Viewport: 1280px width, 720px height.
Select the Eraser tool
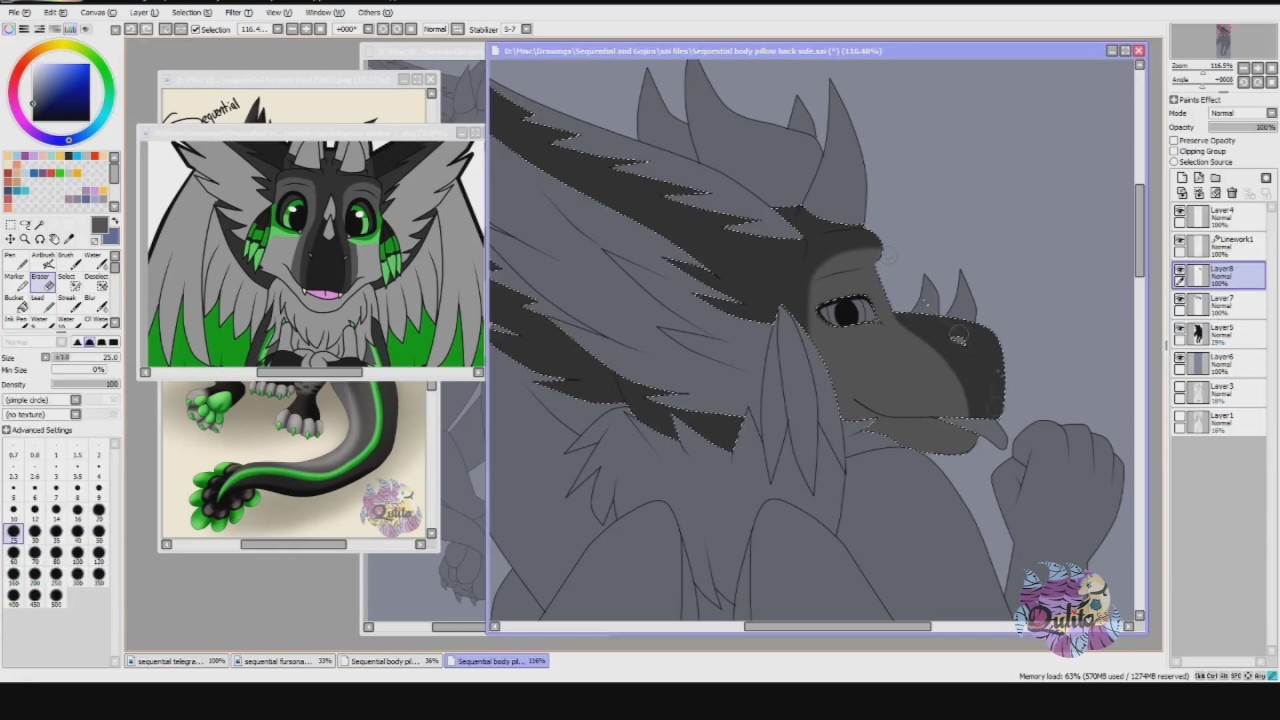(43, 282)
